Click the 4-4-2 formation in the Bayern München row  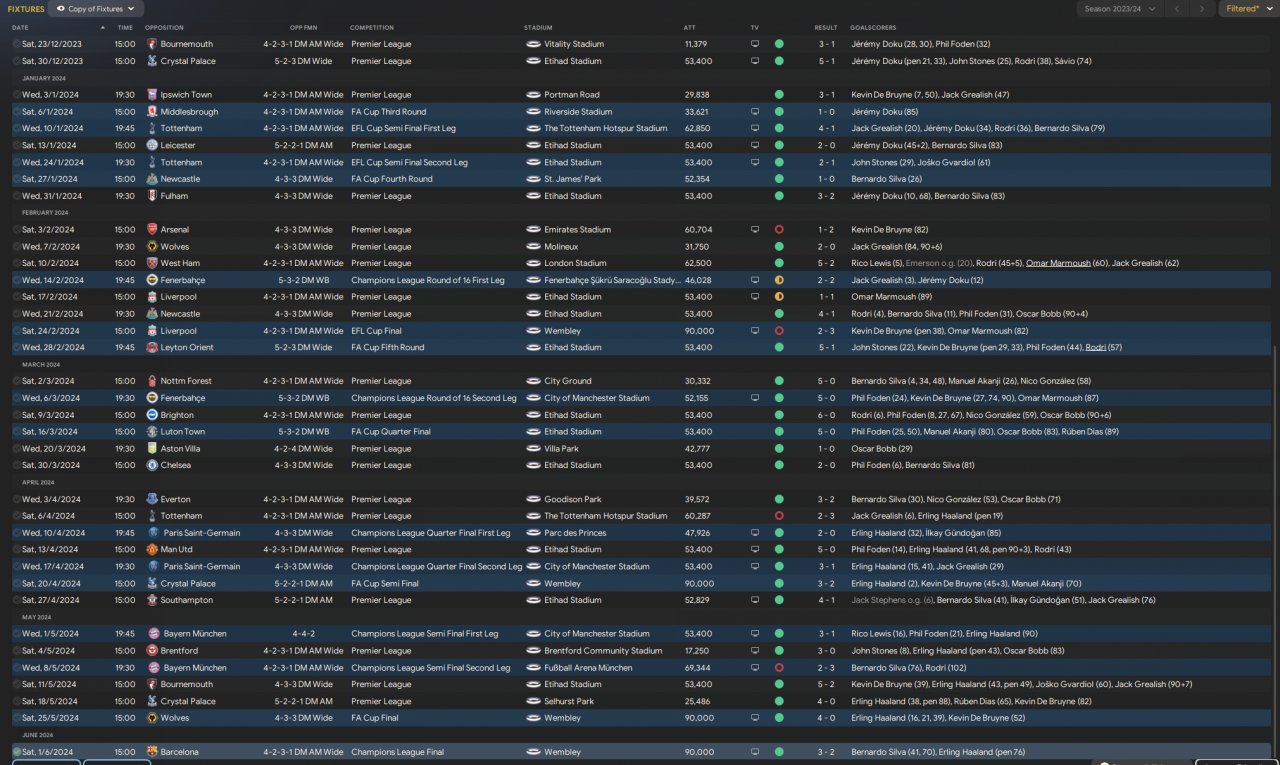tap(304, 634)
